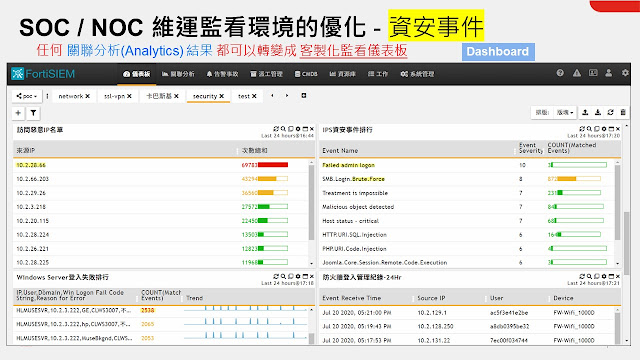Click the dashboard refresh icon beside export
Screen dimensions: 640x360
[x=611, y=112]
